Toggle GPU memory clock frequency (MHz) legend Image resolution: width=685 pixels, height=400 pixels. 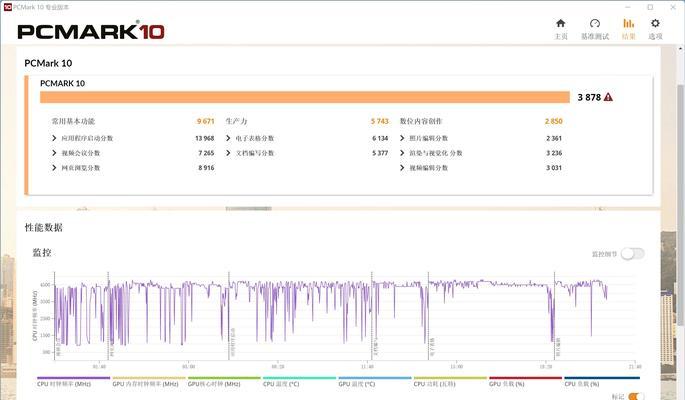coord(149,382)
